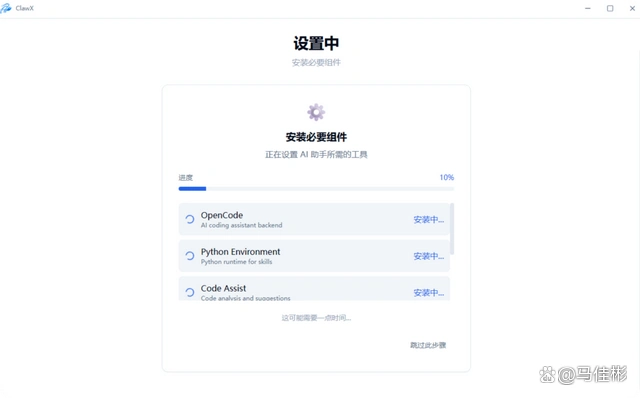Viewport: 640px width, 398px height.
Task: Click the 安装中... status for OpenCode
Action: 429,220
